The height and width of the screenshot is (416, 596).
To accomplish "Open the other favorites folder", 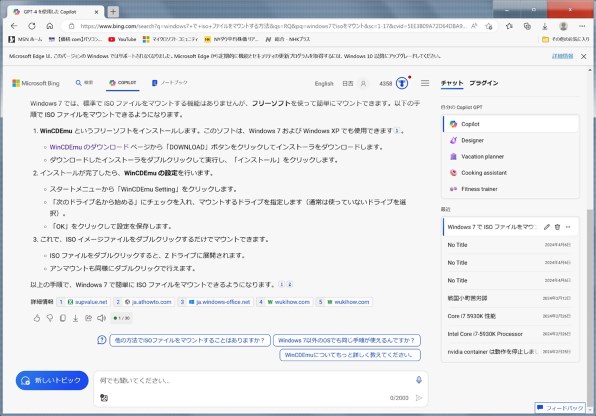I will point(565,39).
